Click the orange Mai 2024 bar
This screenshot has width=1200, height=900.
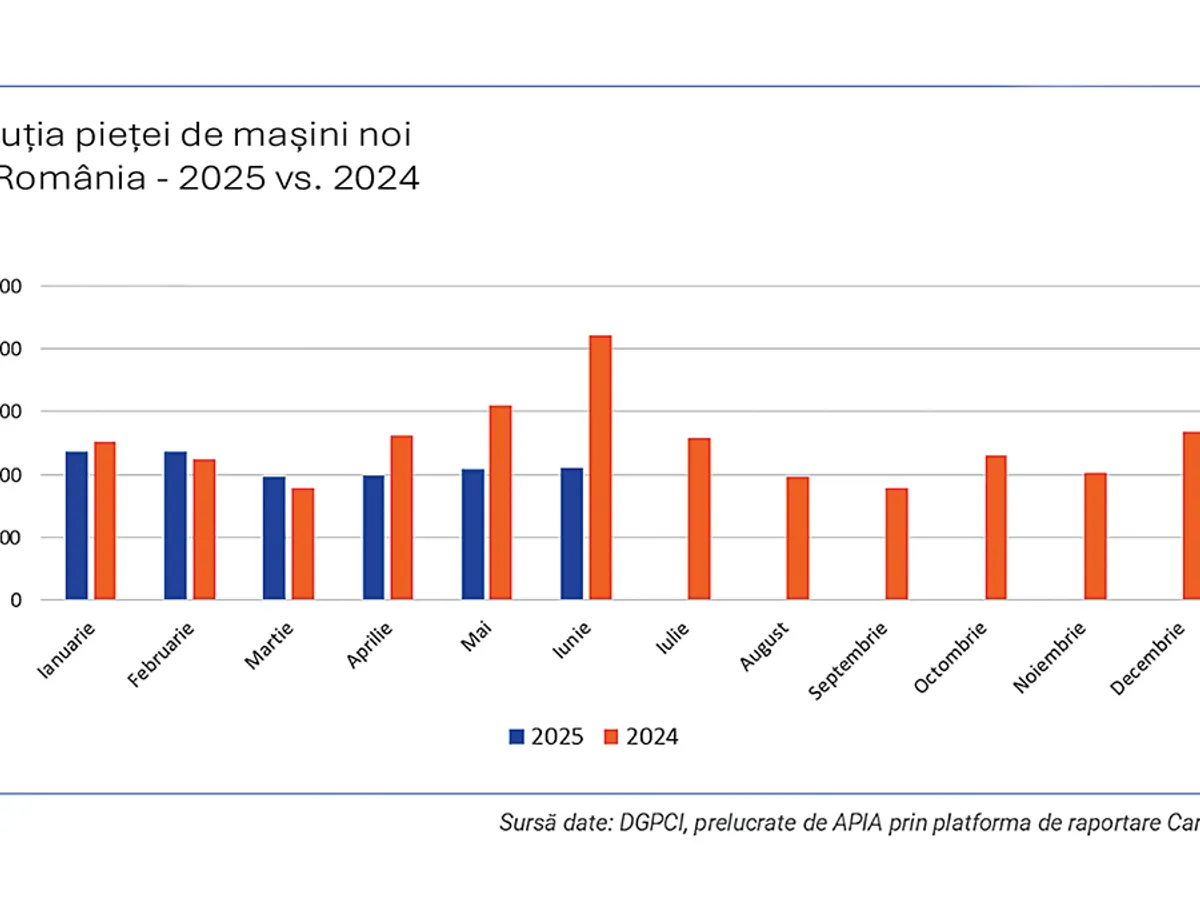click(500, 502)
